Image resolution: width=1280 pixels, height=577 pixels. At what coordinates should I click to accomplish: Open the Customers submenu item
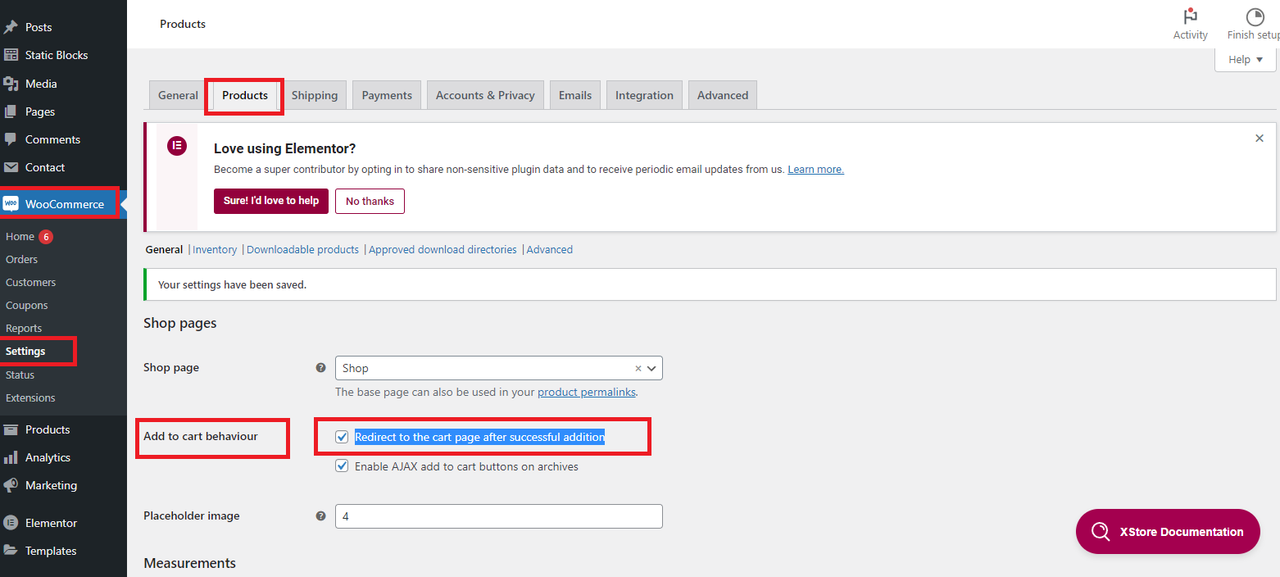(x=31, y=283)
